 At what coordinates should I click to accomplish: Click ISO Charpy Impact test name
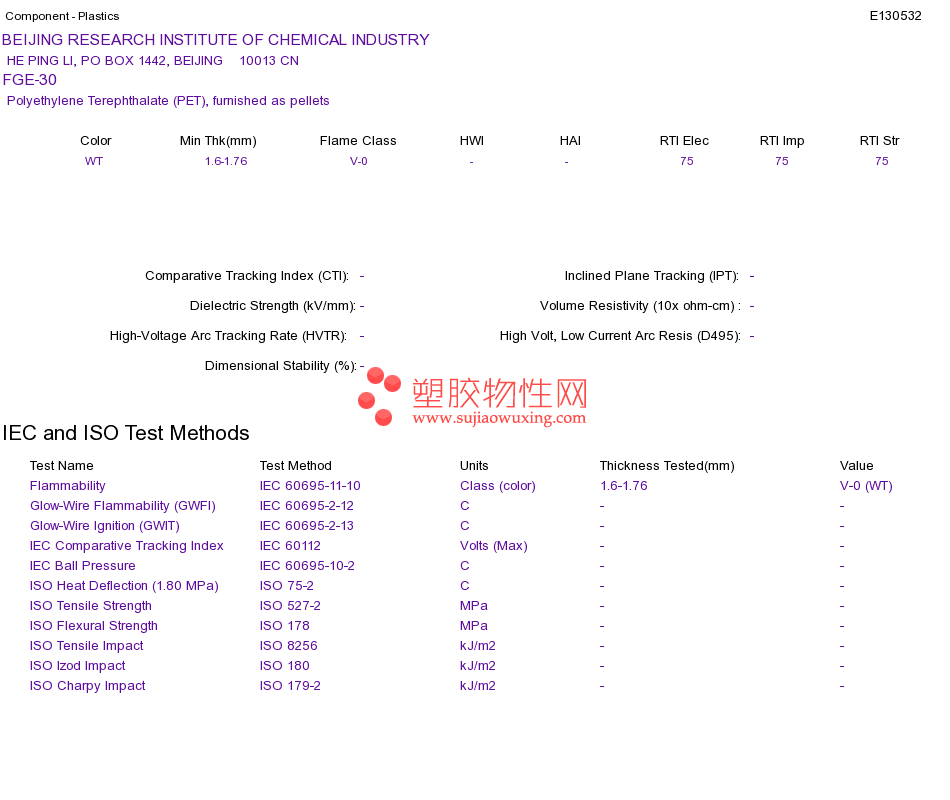[87, 686]
